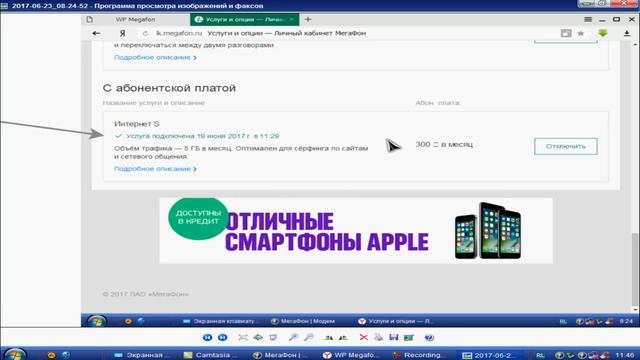Print the image using printer icon

click(378, 338)
